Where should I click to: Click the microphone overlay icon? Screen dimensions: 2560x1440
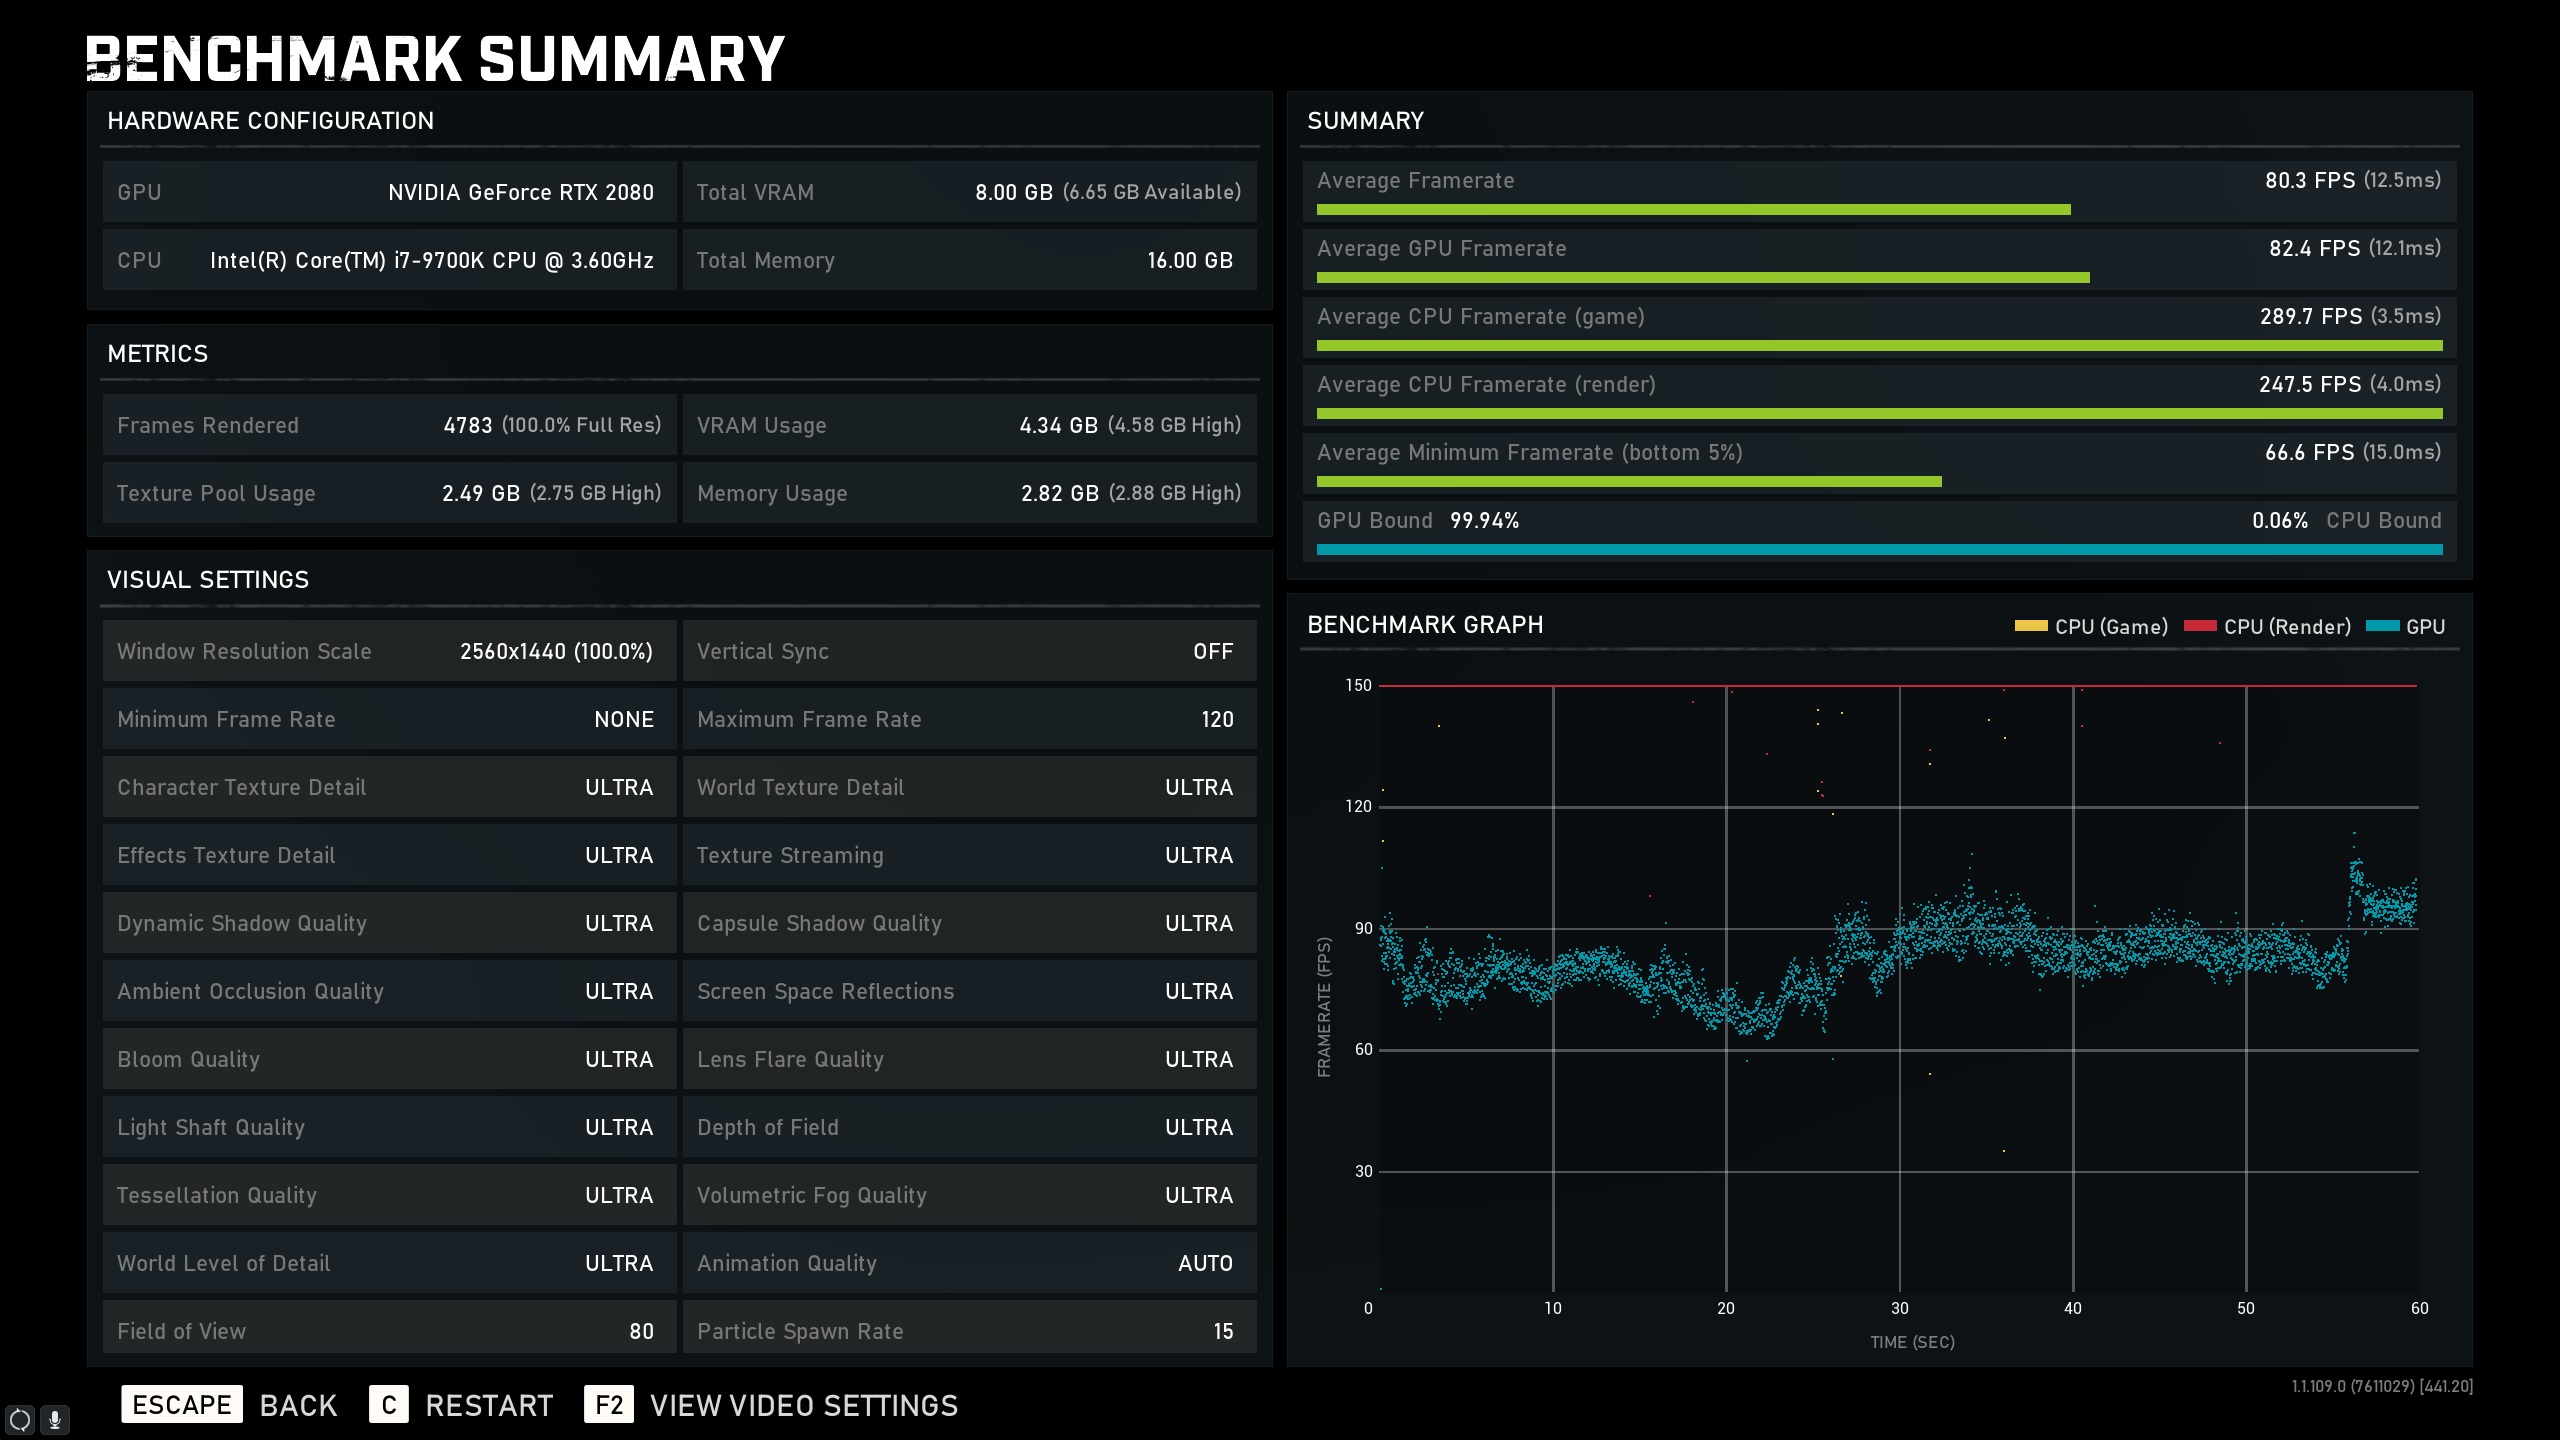click(56, 1419)
